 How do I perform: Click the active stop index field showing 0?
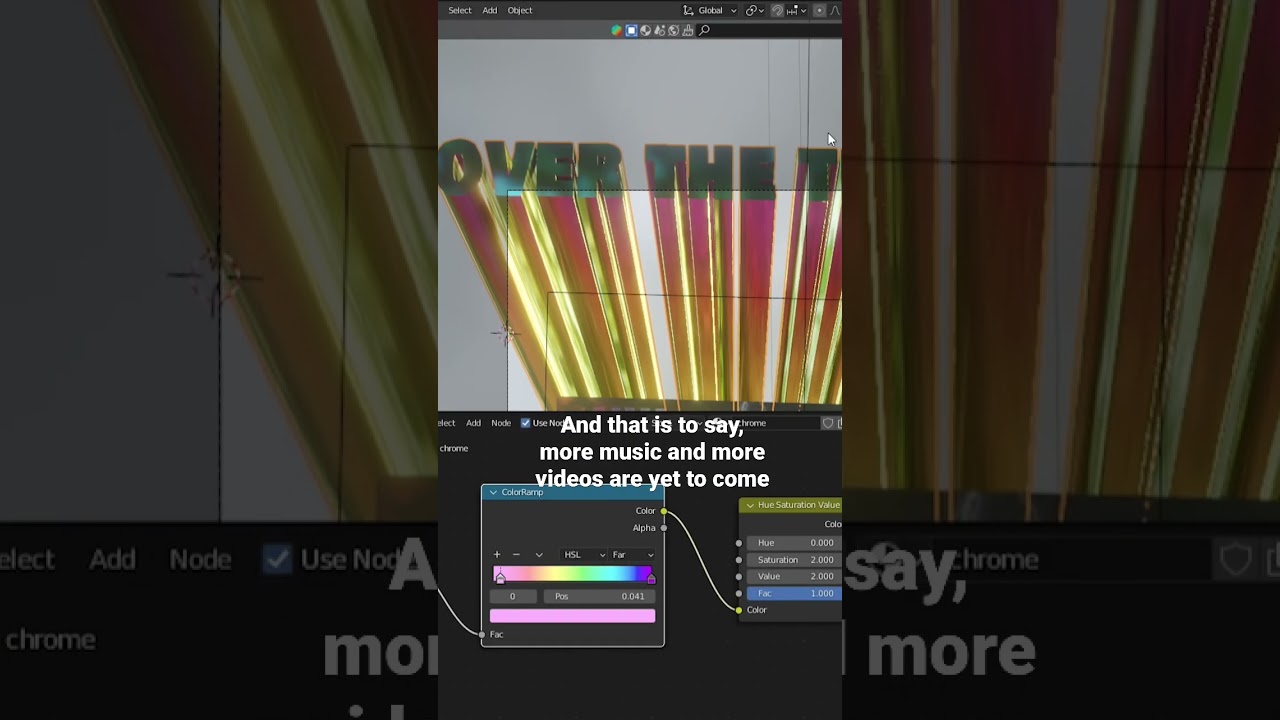tap(513, 596)
